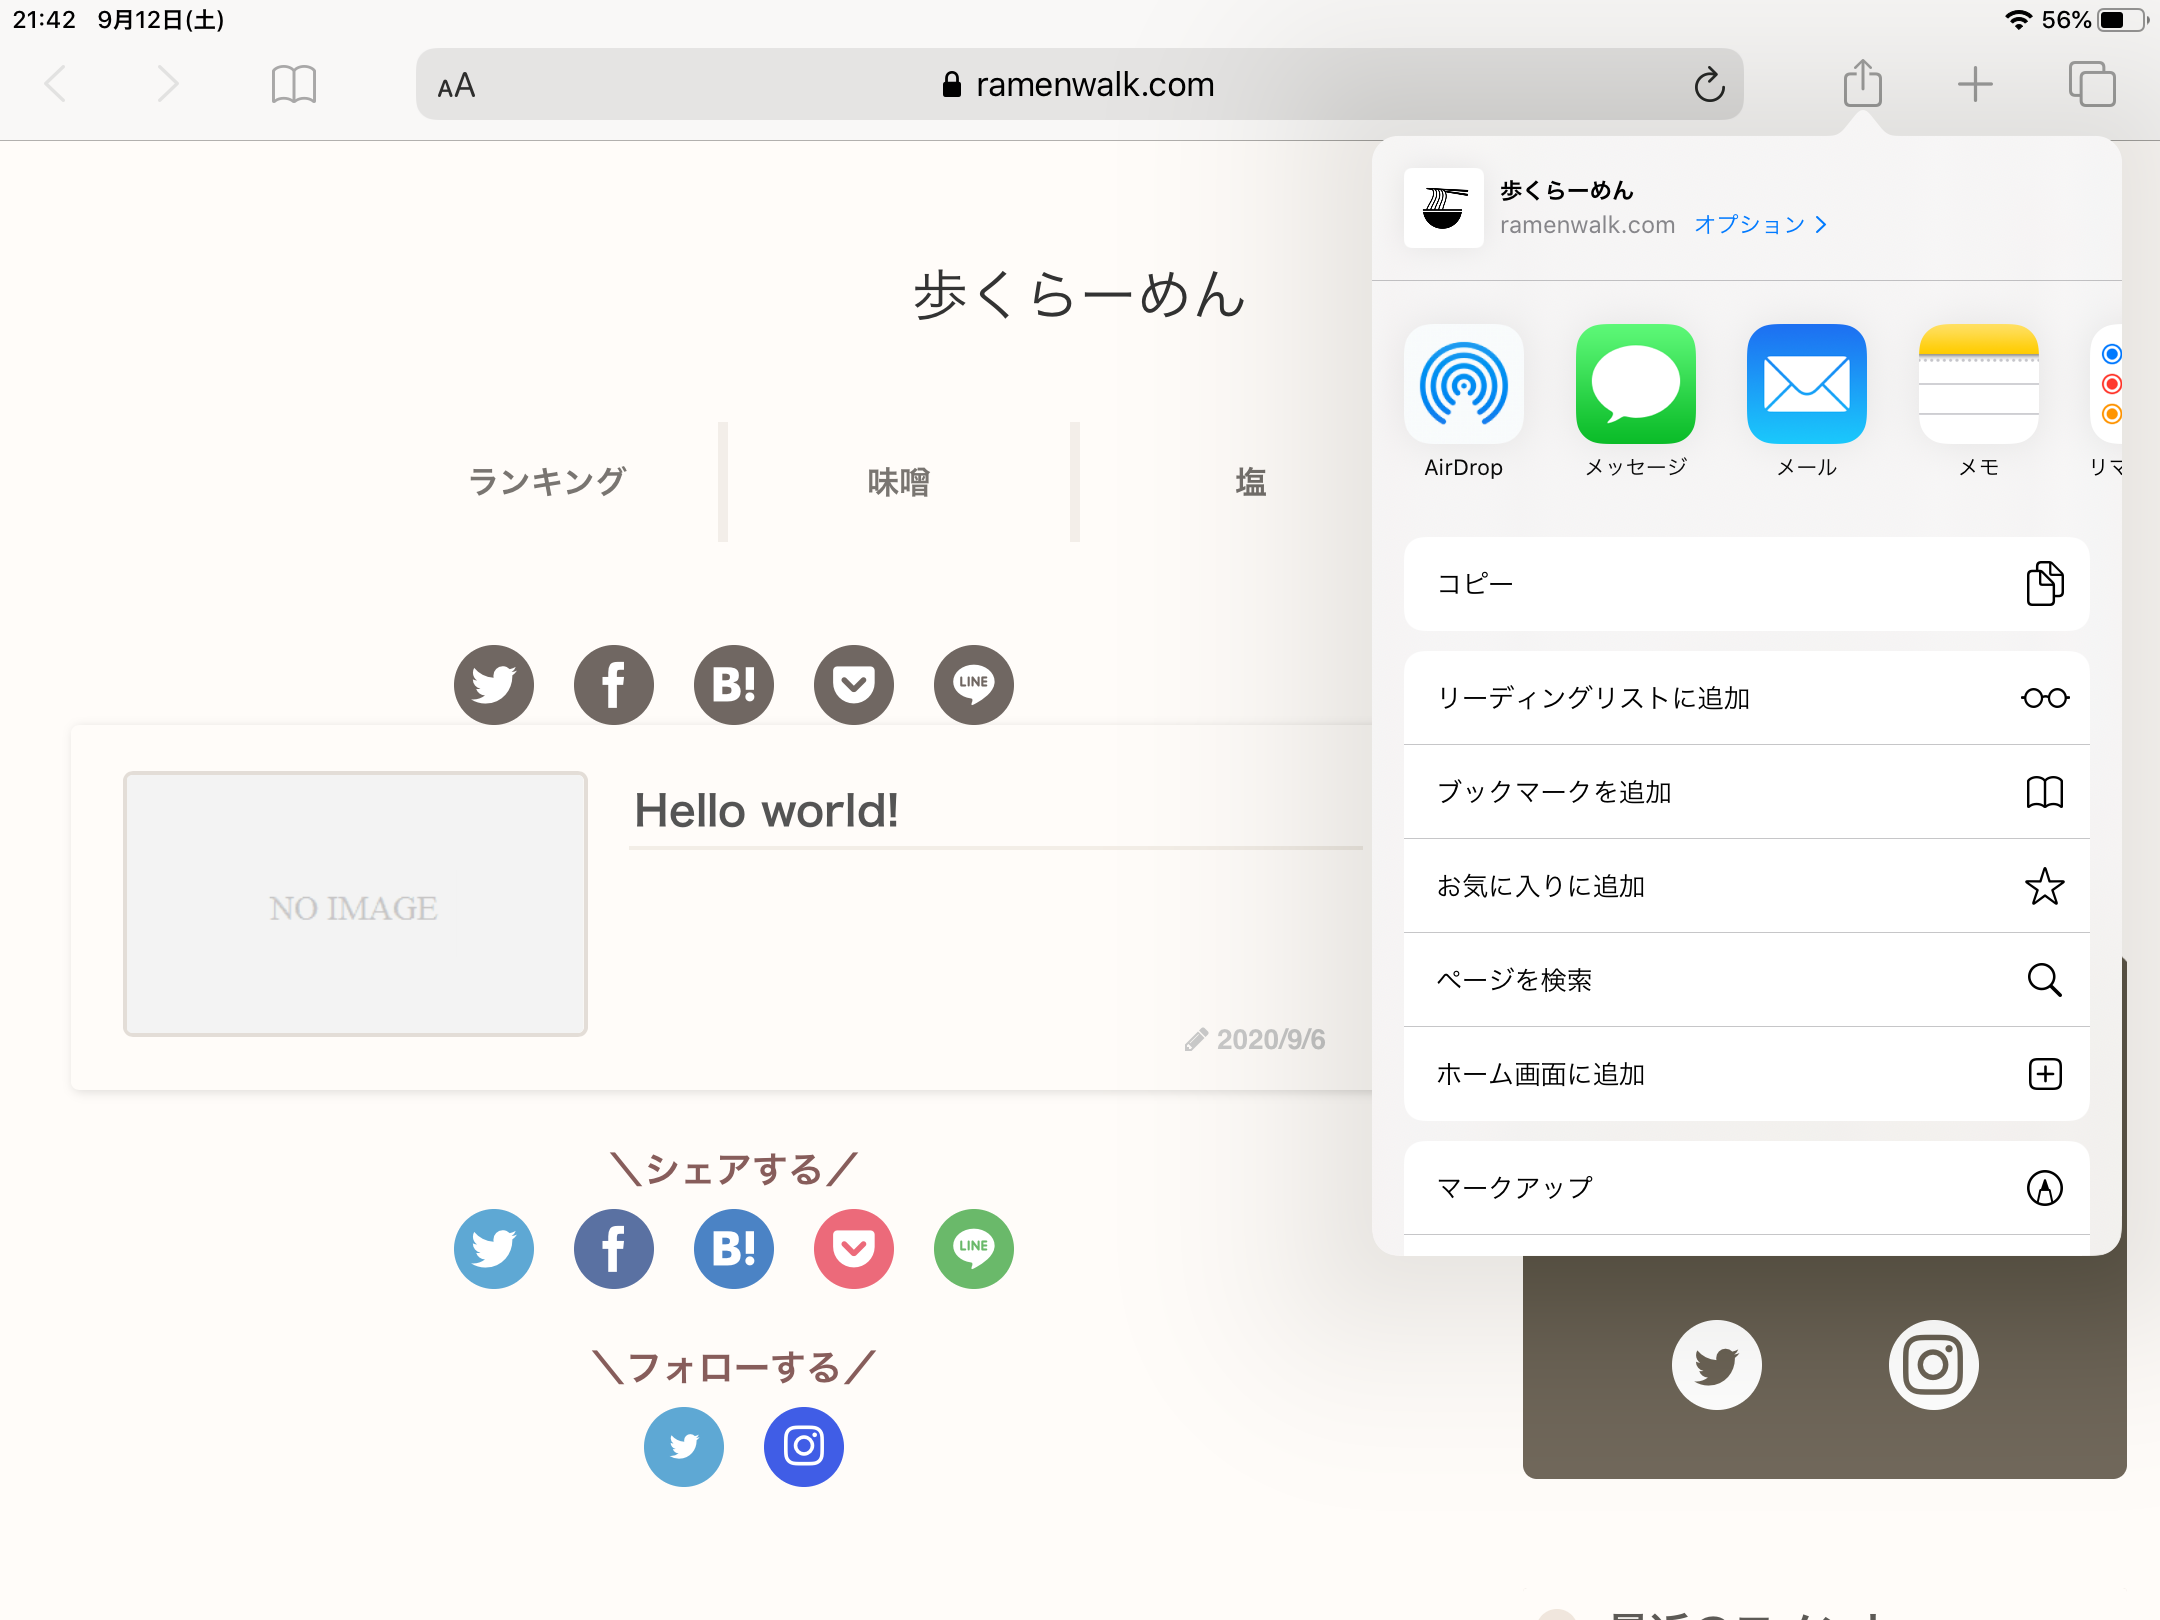Share to the Notes (メモ) app
The image size is (2160, 1620).
[x=1978, y=385]
